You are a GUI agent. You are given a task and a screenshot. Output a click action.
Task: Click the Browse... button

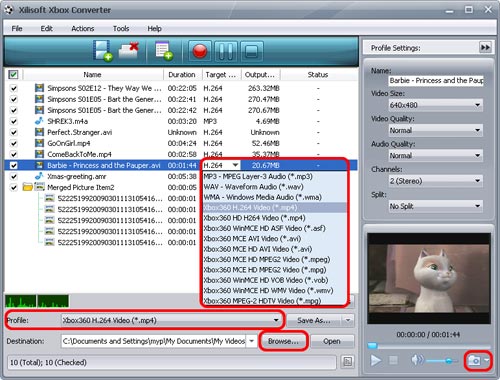283,341
